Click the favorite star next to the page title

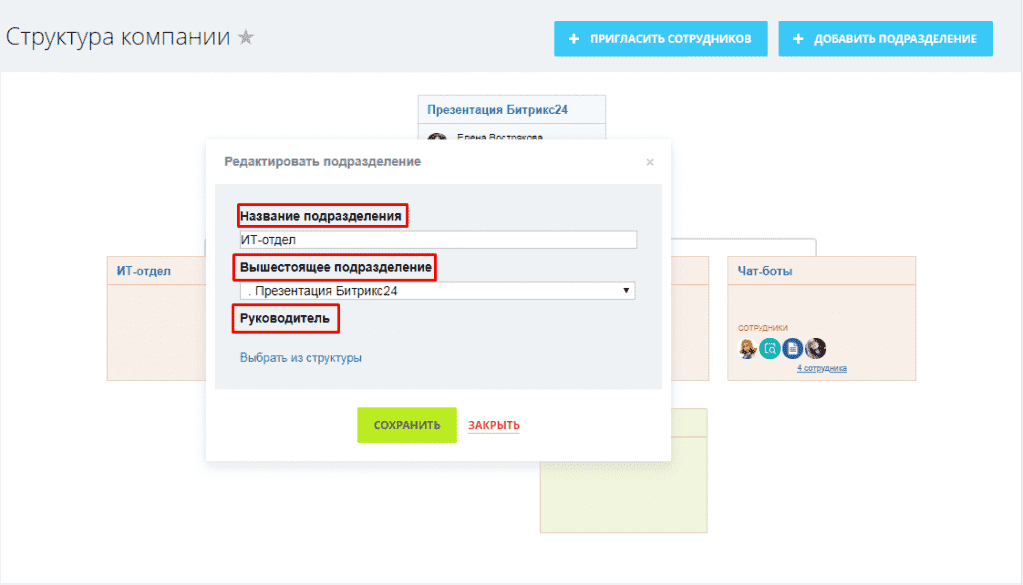click(x=246, y=38)
